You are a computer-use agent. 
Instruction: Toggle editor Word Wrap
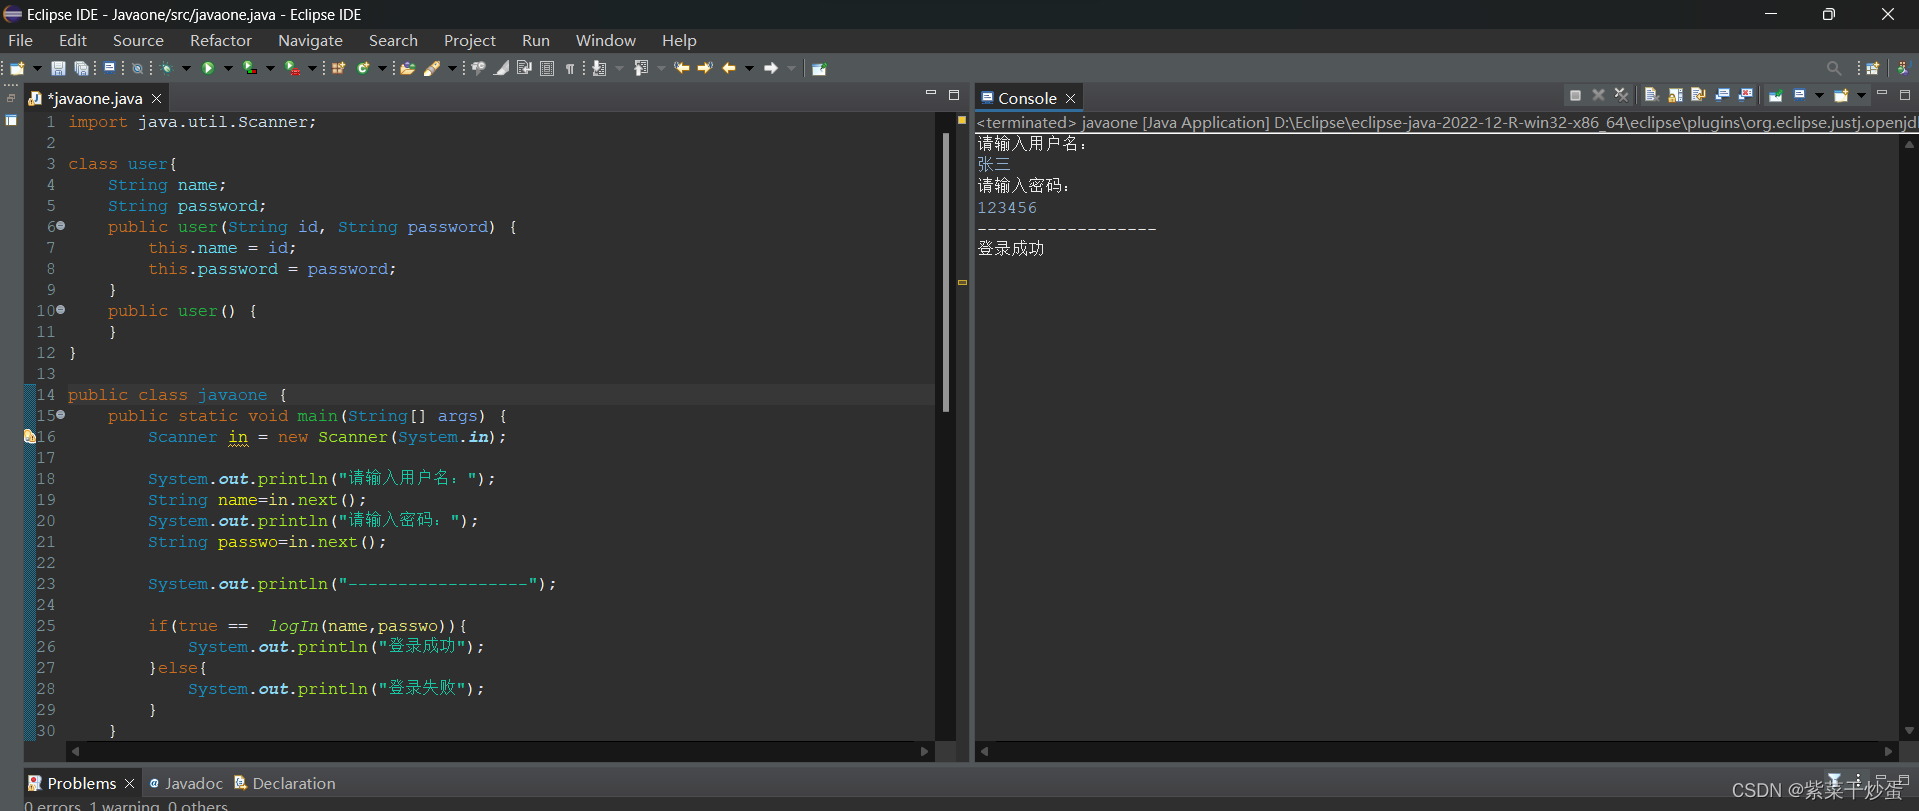(523, 68)
